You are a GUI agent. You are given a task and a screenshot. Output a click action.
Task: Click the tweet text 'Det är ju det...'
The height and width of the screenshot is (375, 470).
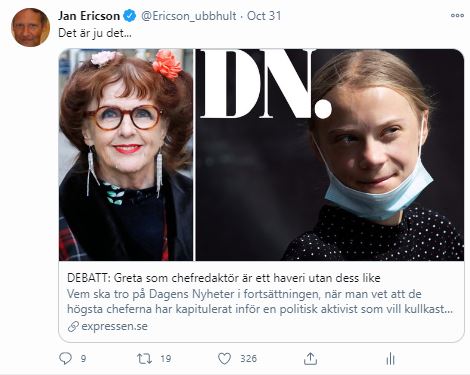[95, 33]
